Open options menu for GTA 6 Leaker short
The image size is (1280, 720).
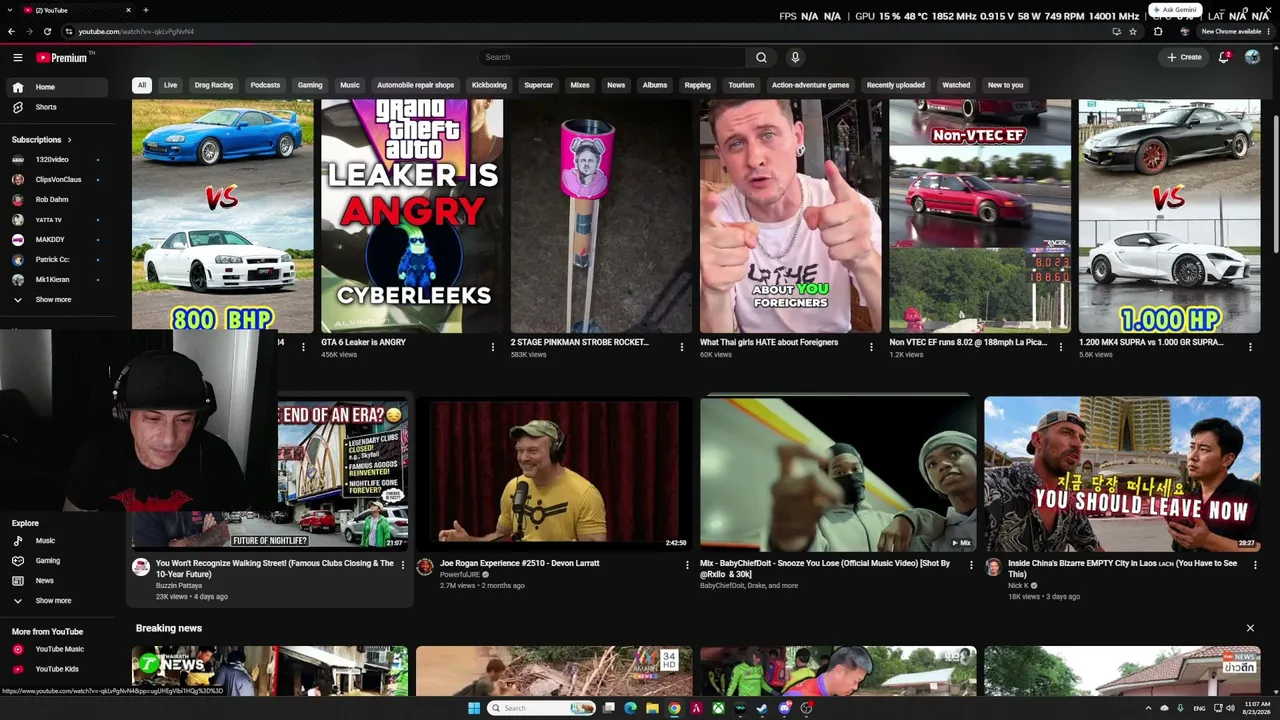pyautogui.click(x=492, y=347)
